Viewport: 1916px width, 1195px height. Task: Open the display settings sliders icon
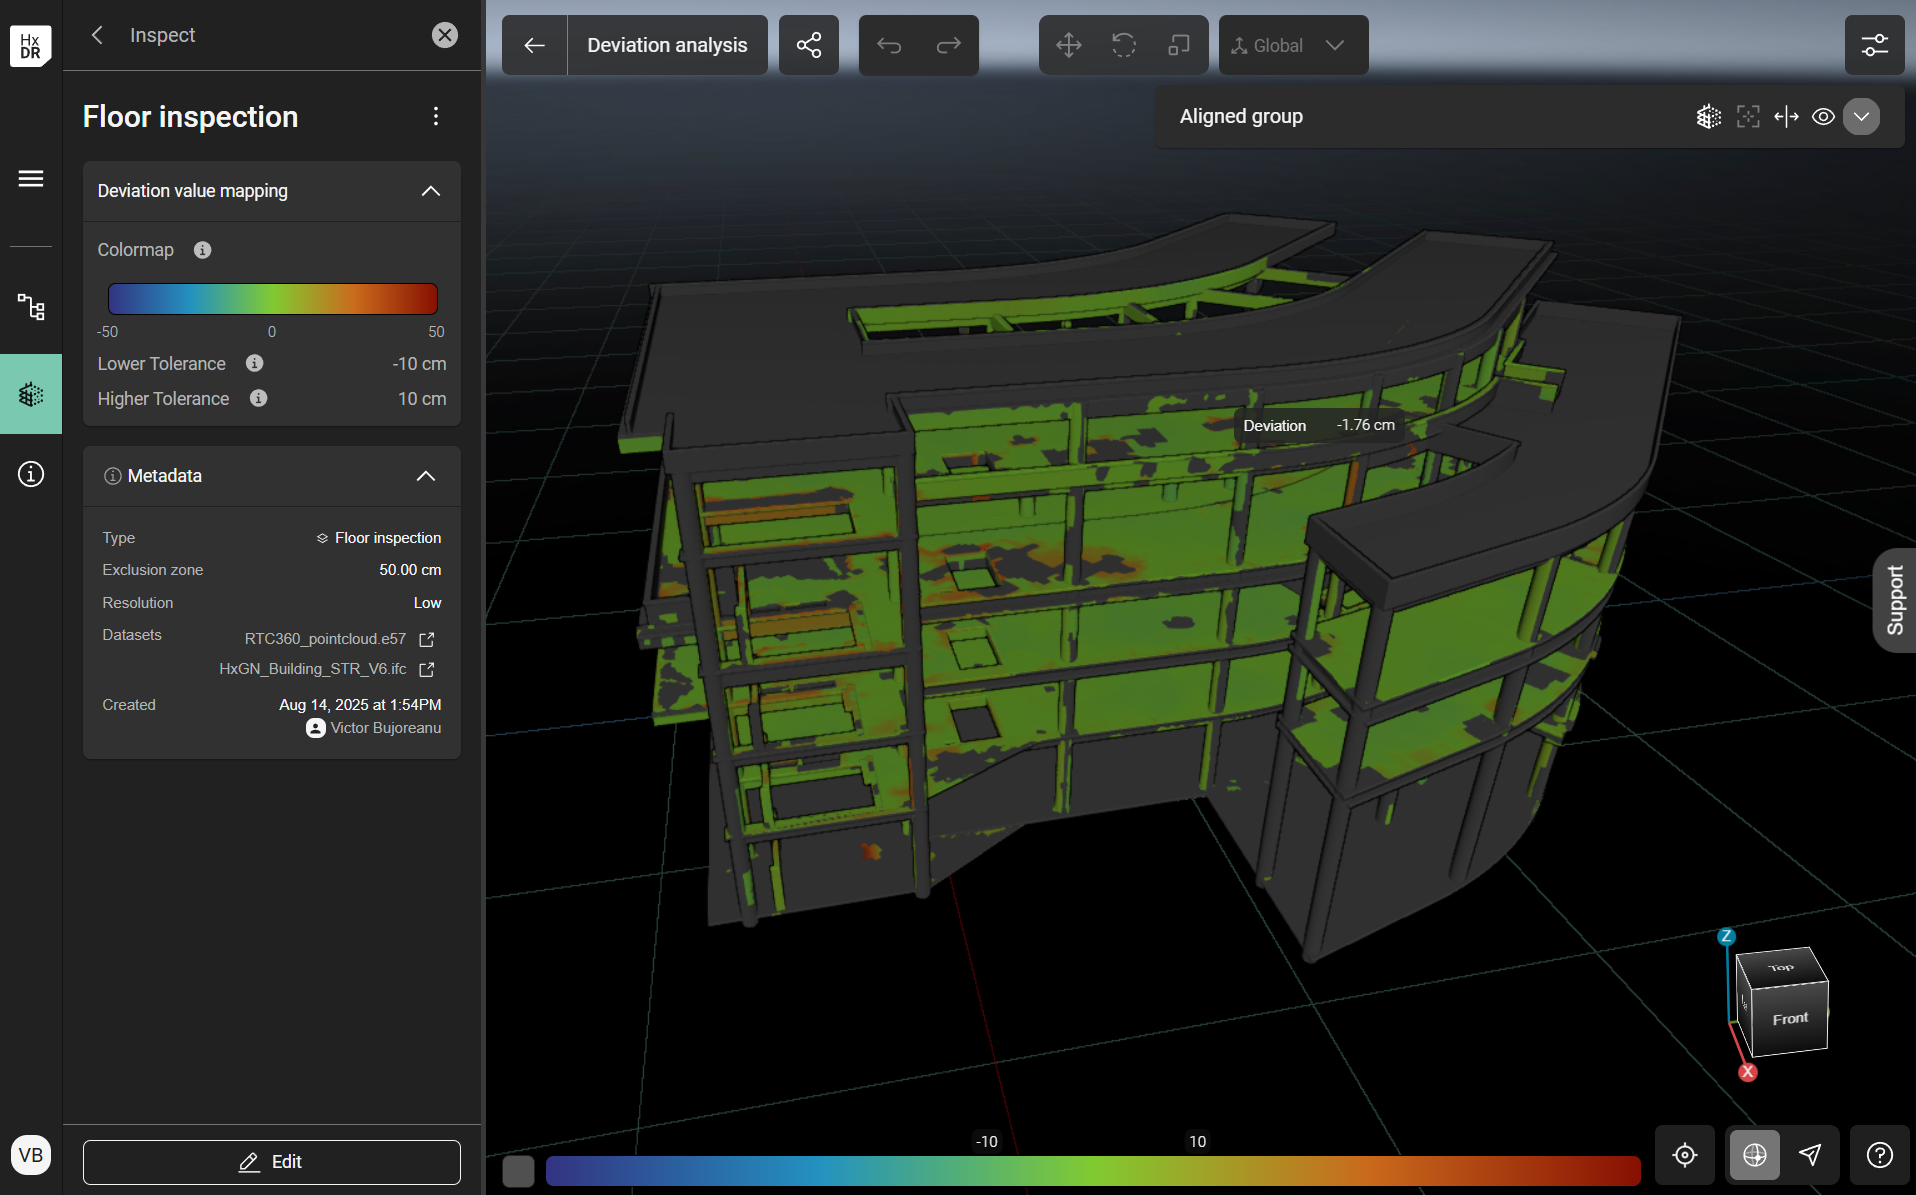(1874, 45)
